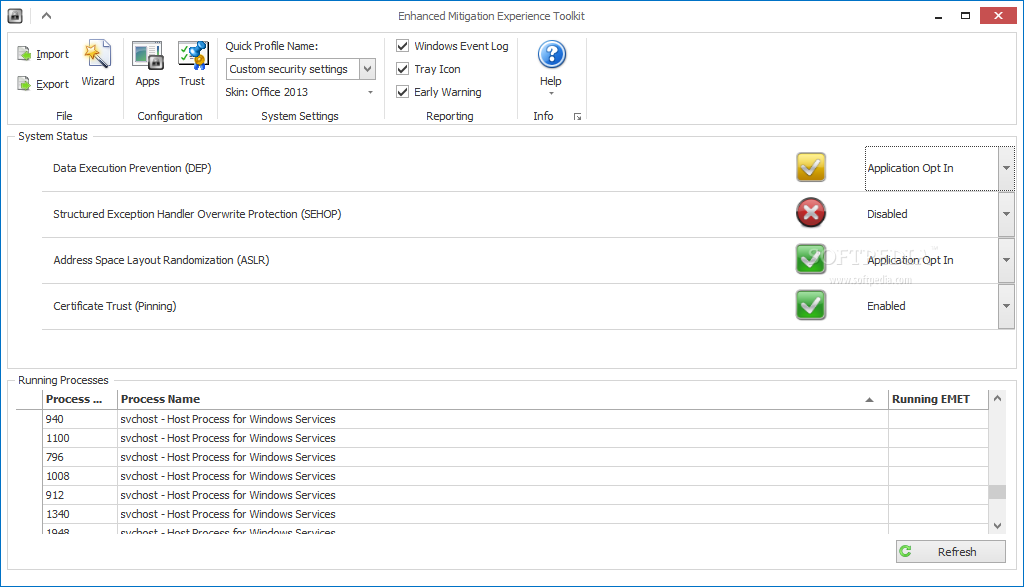Viewport: 1024px width, 587px height.
Task: Select the process row with ID 1340
Action: 502,514
